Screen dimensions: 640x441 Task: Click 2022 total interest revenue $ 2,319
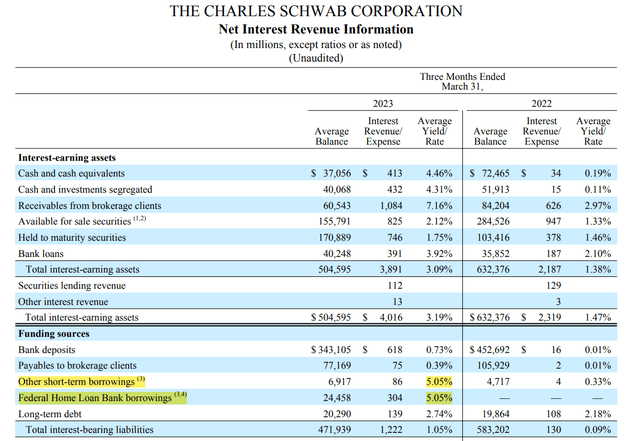(x=541, y=317)
